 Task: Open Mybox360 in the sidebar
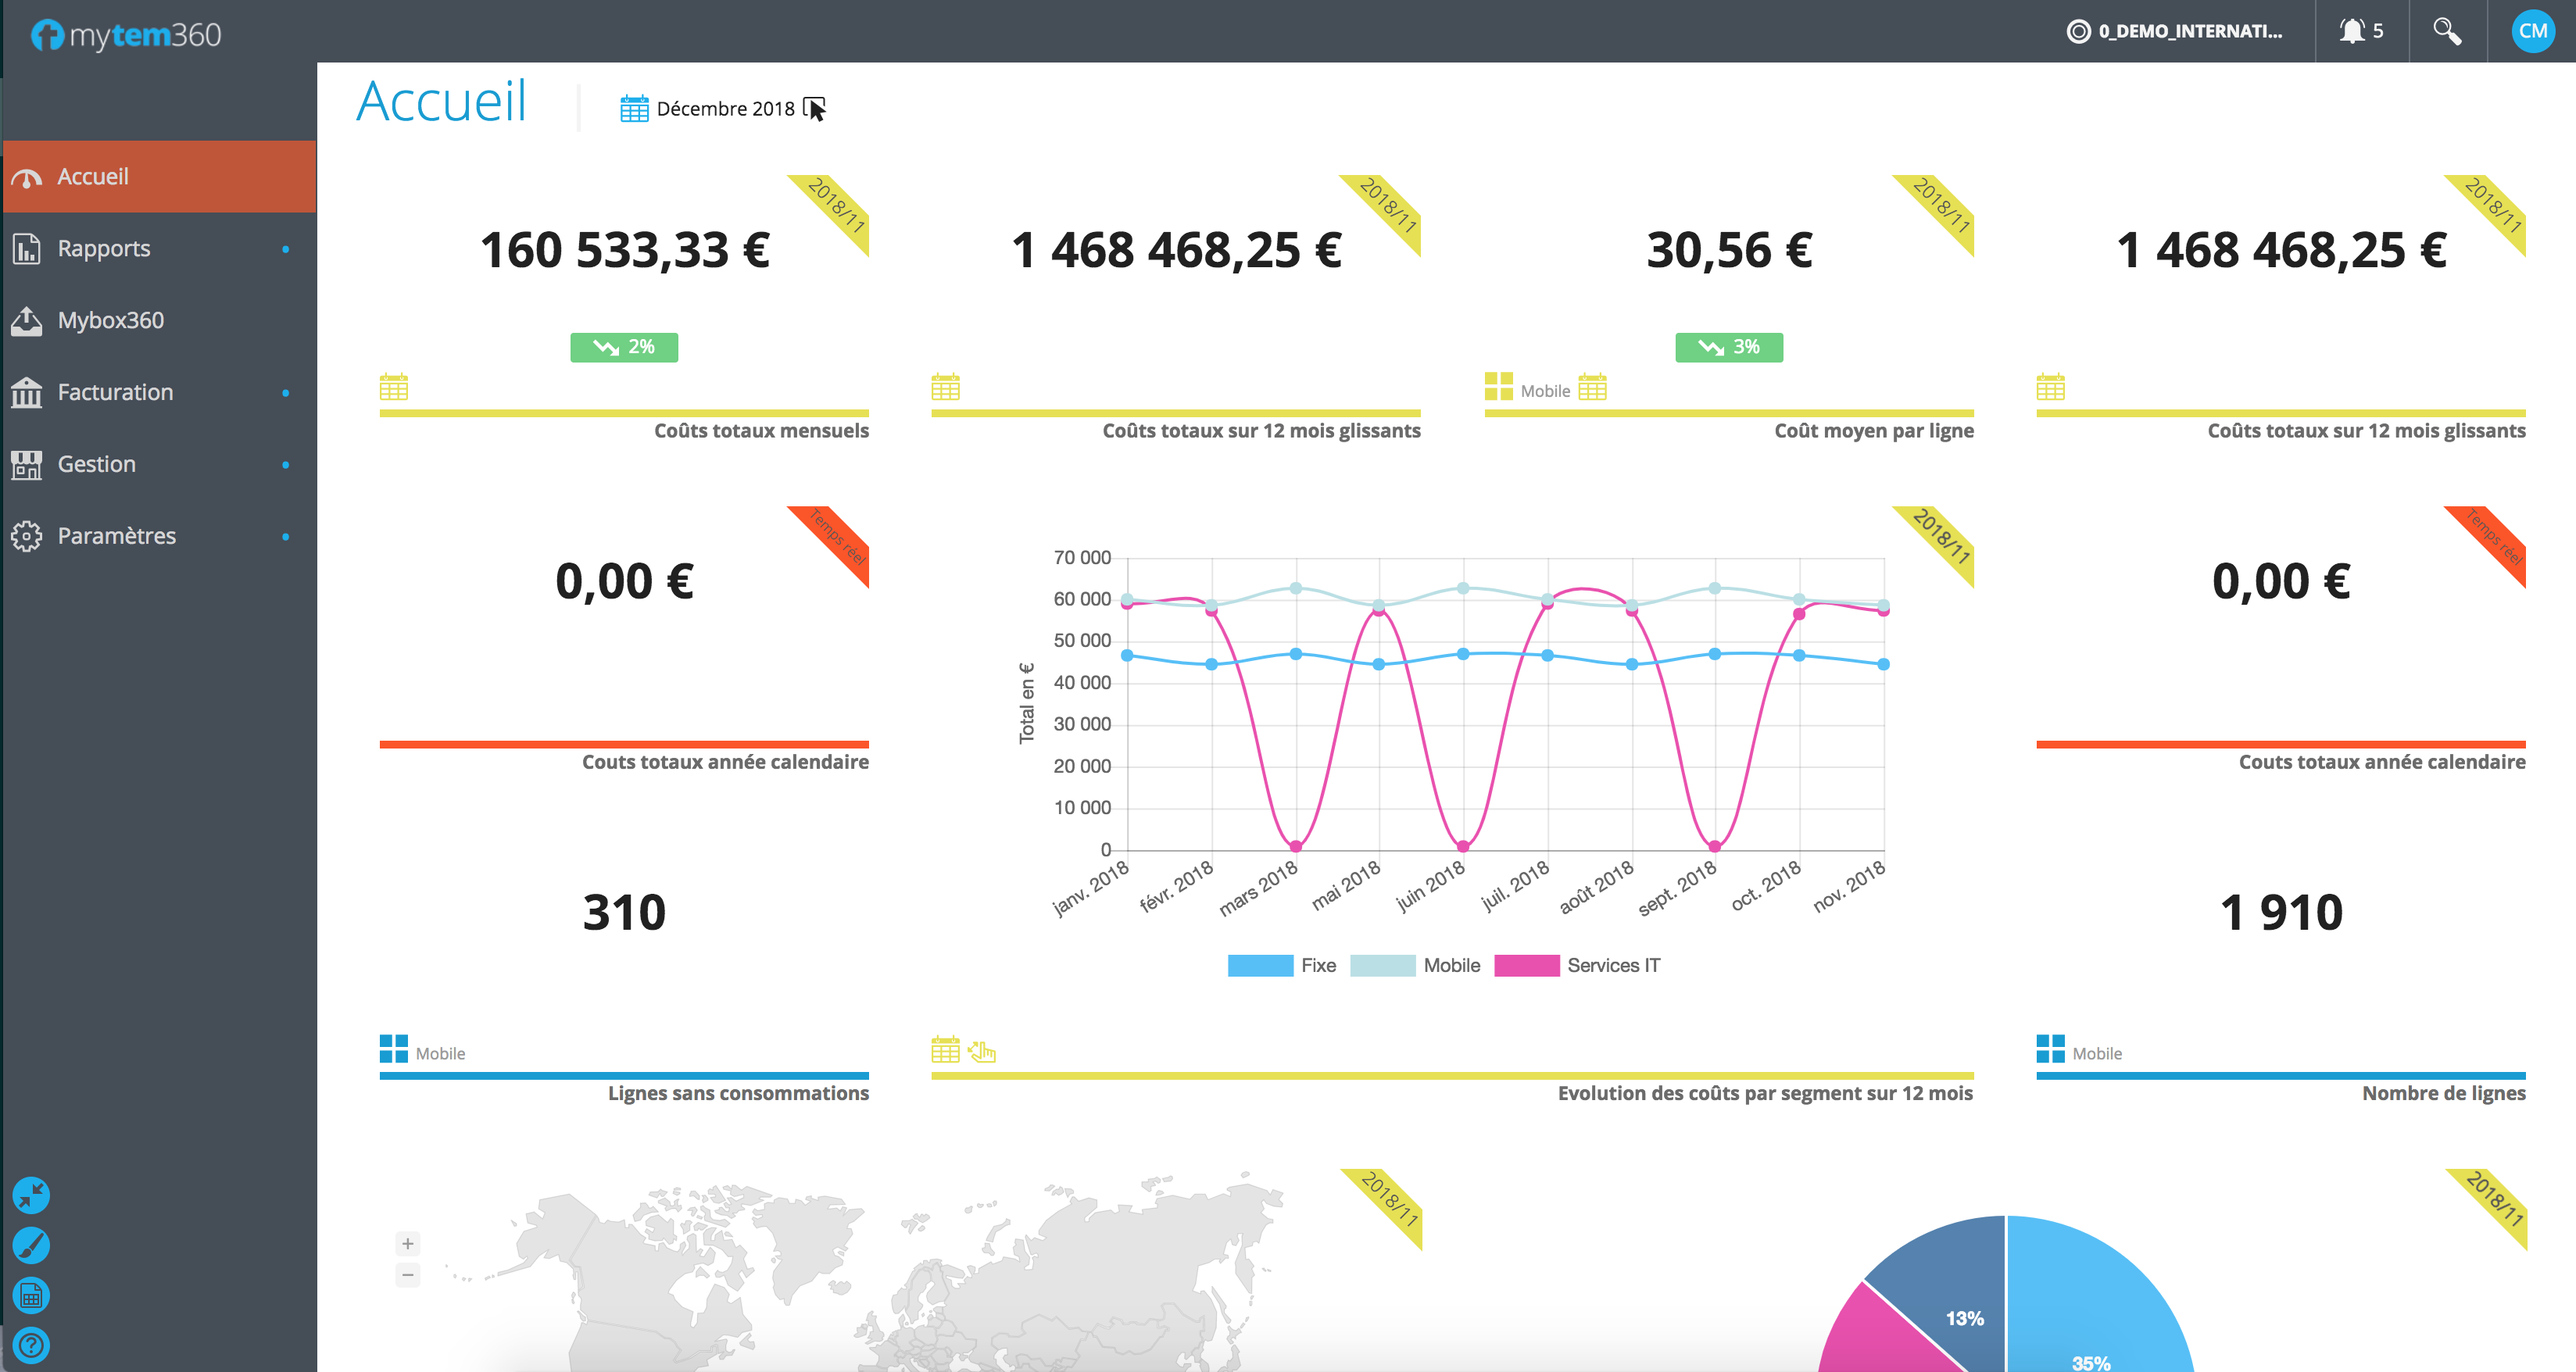coord(159,320)
